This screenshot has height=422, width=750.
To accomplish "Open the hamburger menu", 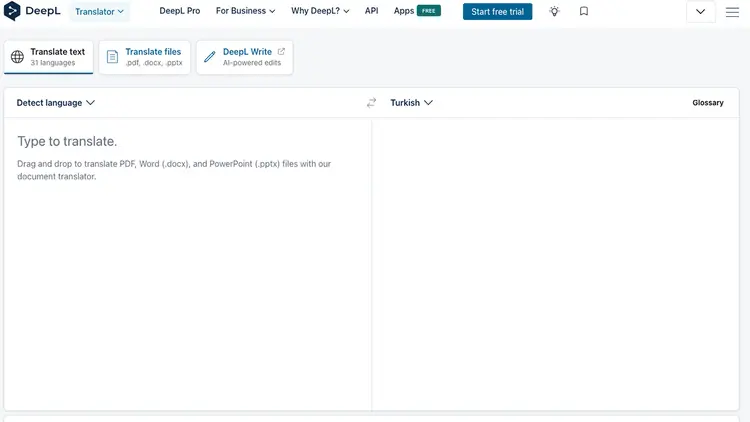I will tap(732, 11).
